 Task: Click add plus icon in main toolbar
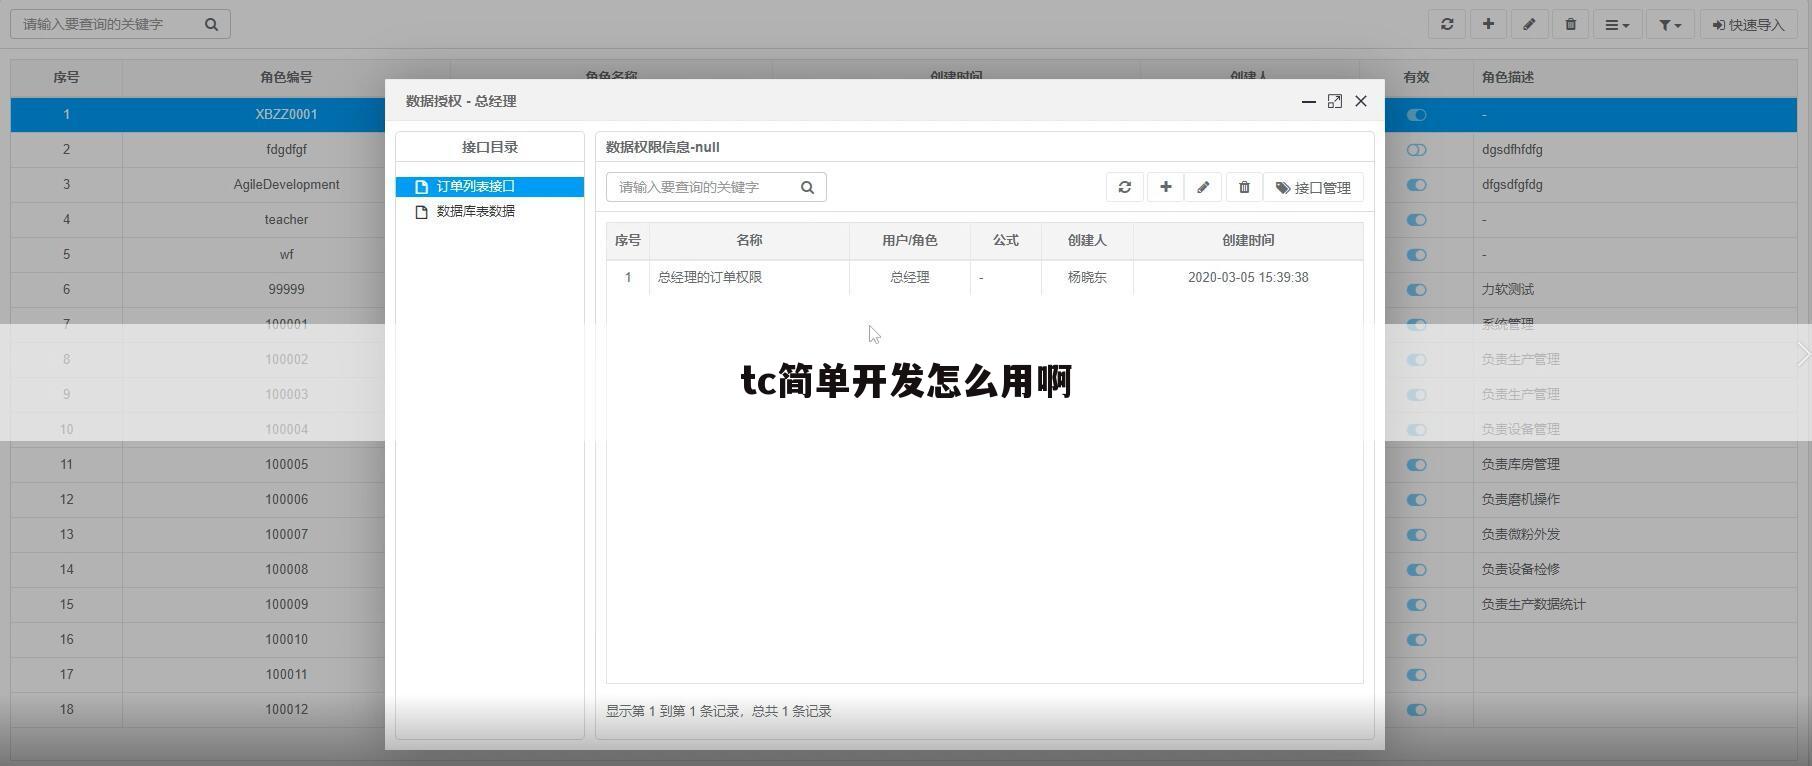1488,24
